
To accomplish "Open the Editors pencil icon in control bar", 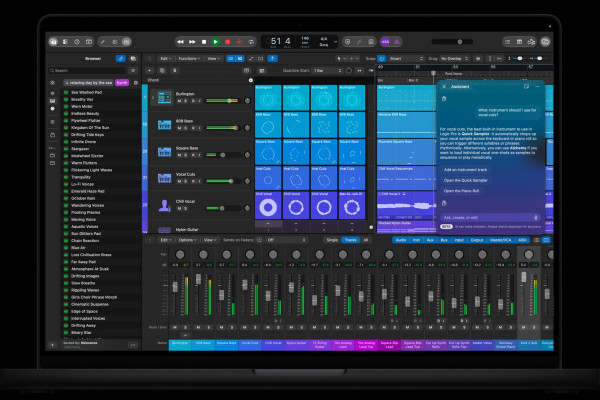I will (x=103, y=42).
